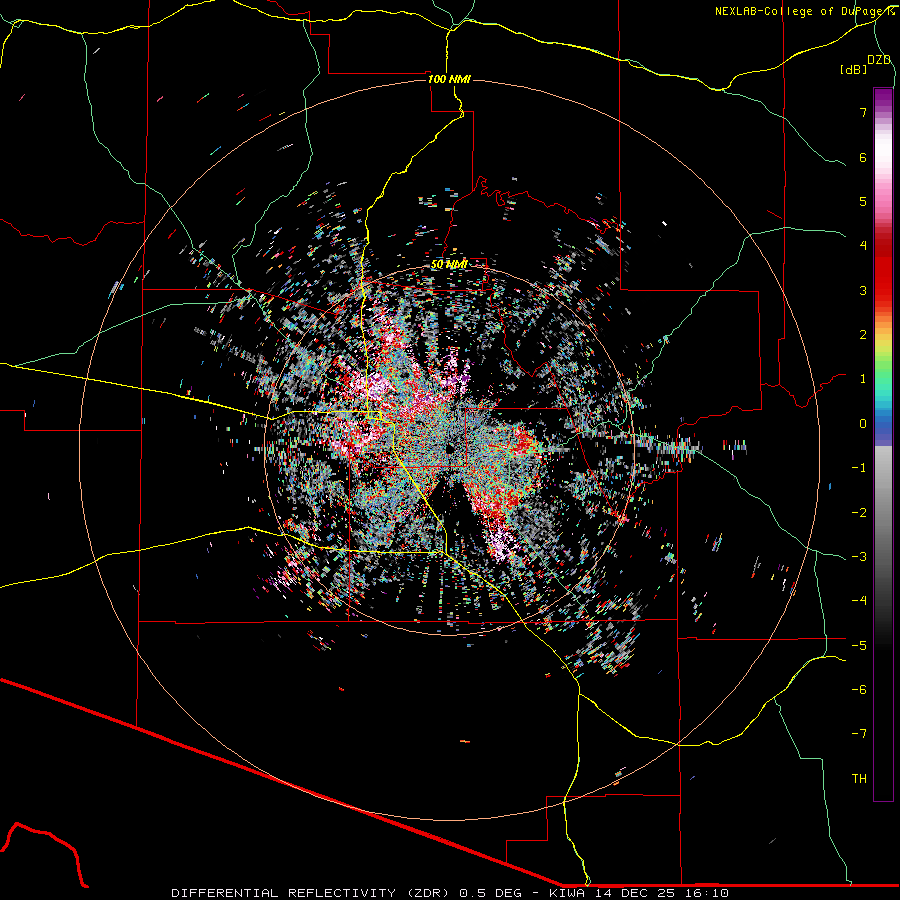Click the -5 value on color scale

859,646
